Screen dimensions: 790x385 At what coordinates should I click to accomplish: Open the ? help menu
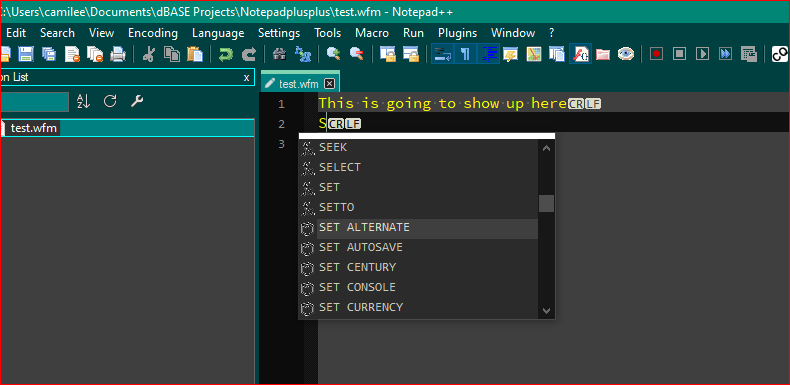[552, 33]
